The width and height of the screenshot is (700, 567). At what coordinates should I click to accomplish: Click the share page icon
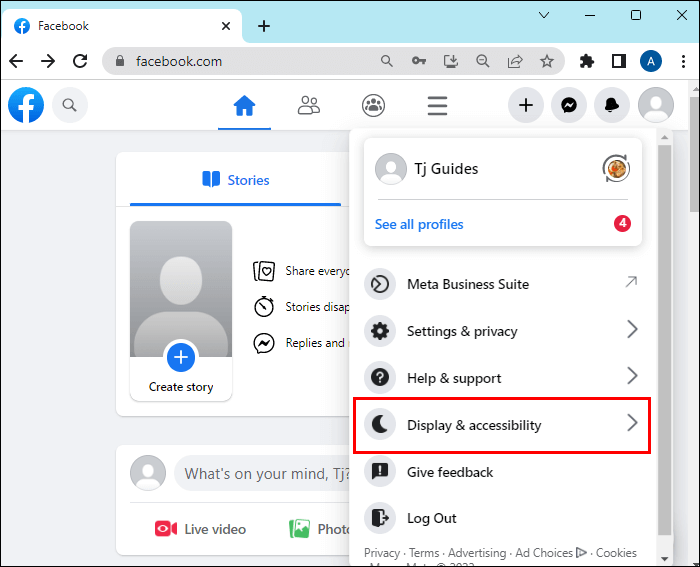click(x=515, y=61)
